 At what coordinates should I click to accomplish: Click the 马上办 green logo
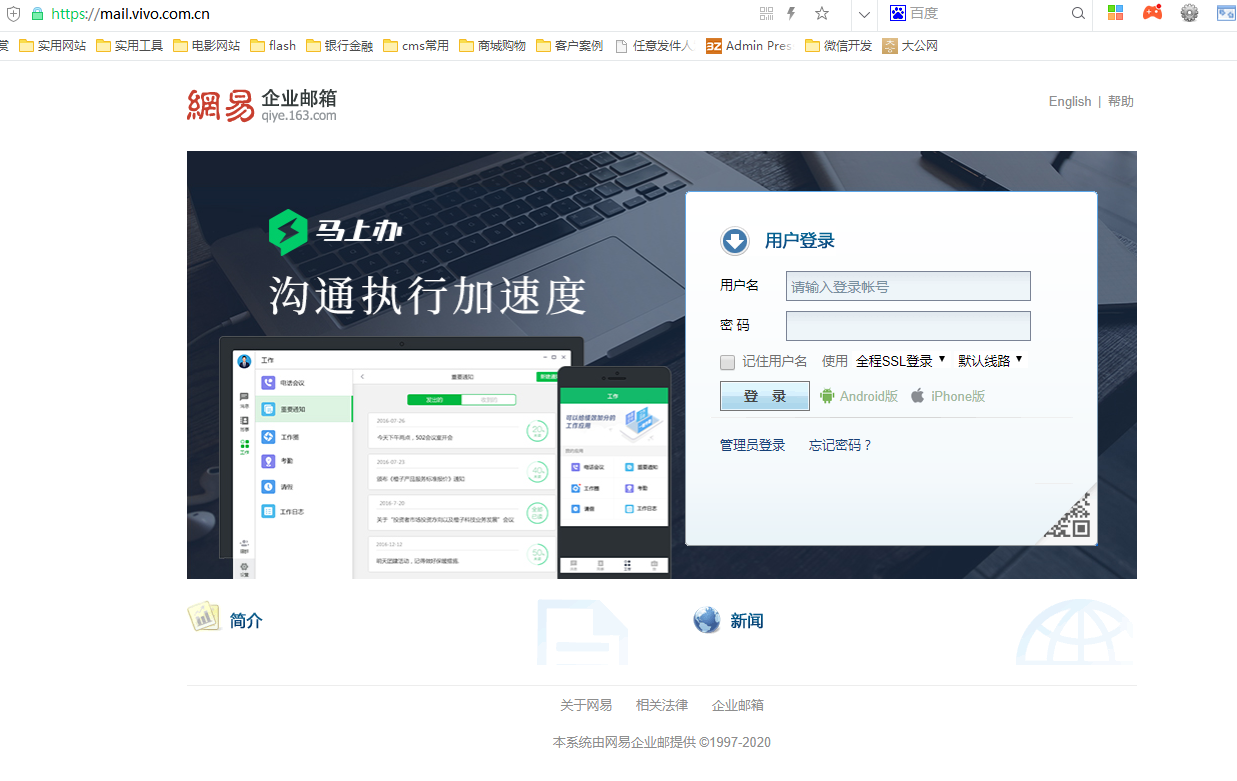click(x=335, y=232)
